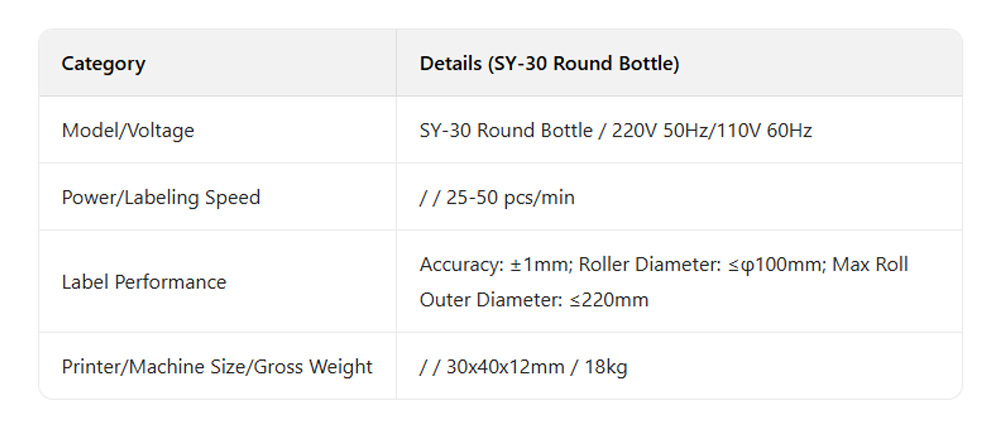Click "SY-30 Round Bottle" in the Model/Voltage row
The image size is (1000, 425).
click(506, 131)
